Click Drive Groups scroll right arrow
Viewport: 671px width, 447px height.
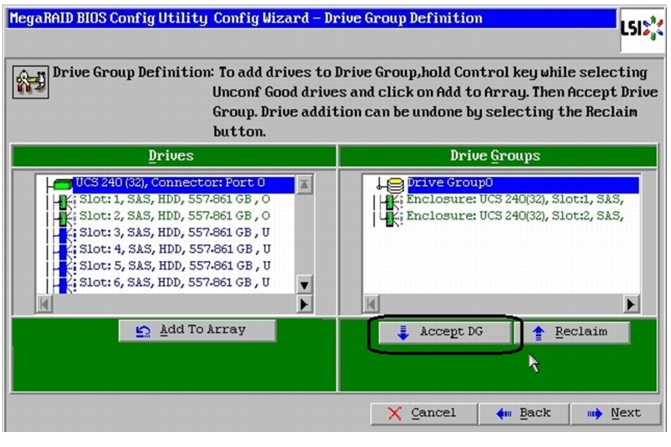[631, 304]
